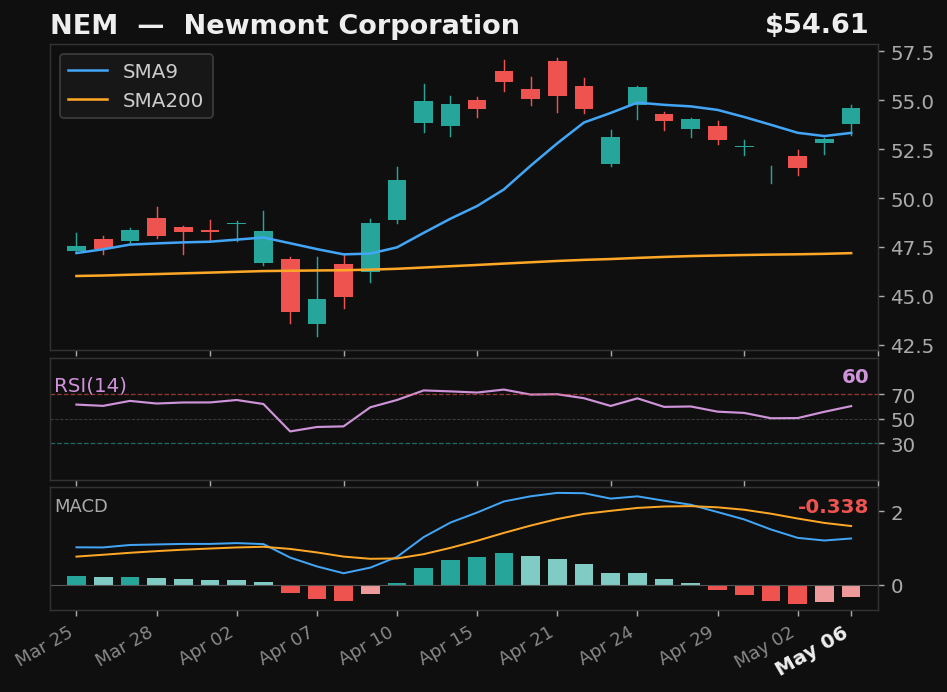Click the Apr 10 date label

point(366,645)
